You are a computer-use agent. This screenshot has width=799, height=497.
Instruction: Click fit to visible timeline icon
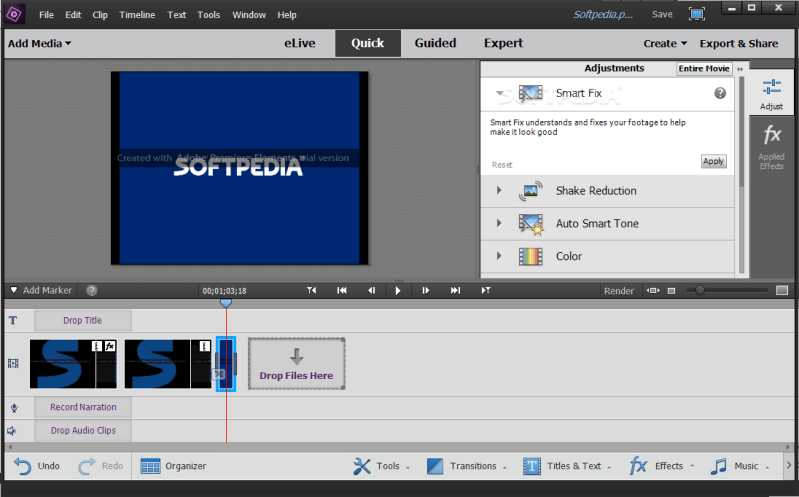click(653, 291)
